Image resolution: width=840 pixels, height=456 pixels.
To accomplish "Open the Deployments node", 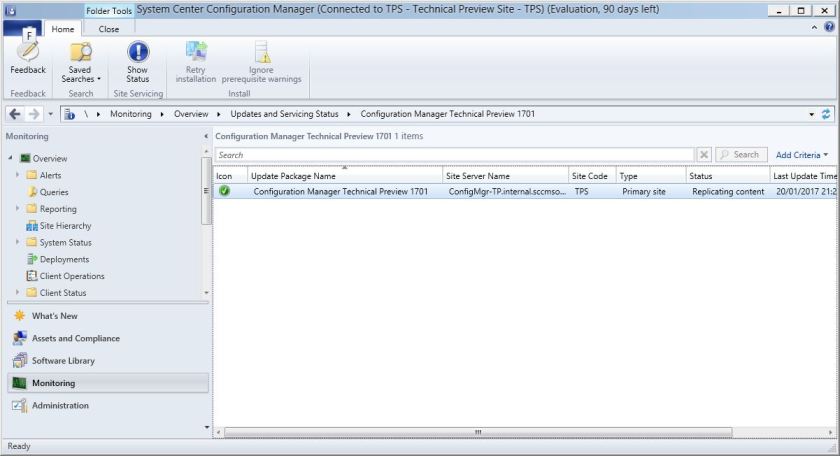I will click(x=64, y=259).
